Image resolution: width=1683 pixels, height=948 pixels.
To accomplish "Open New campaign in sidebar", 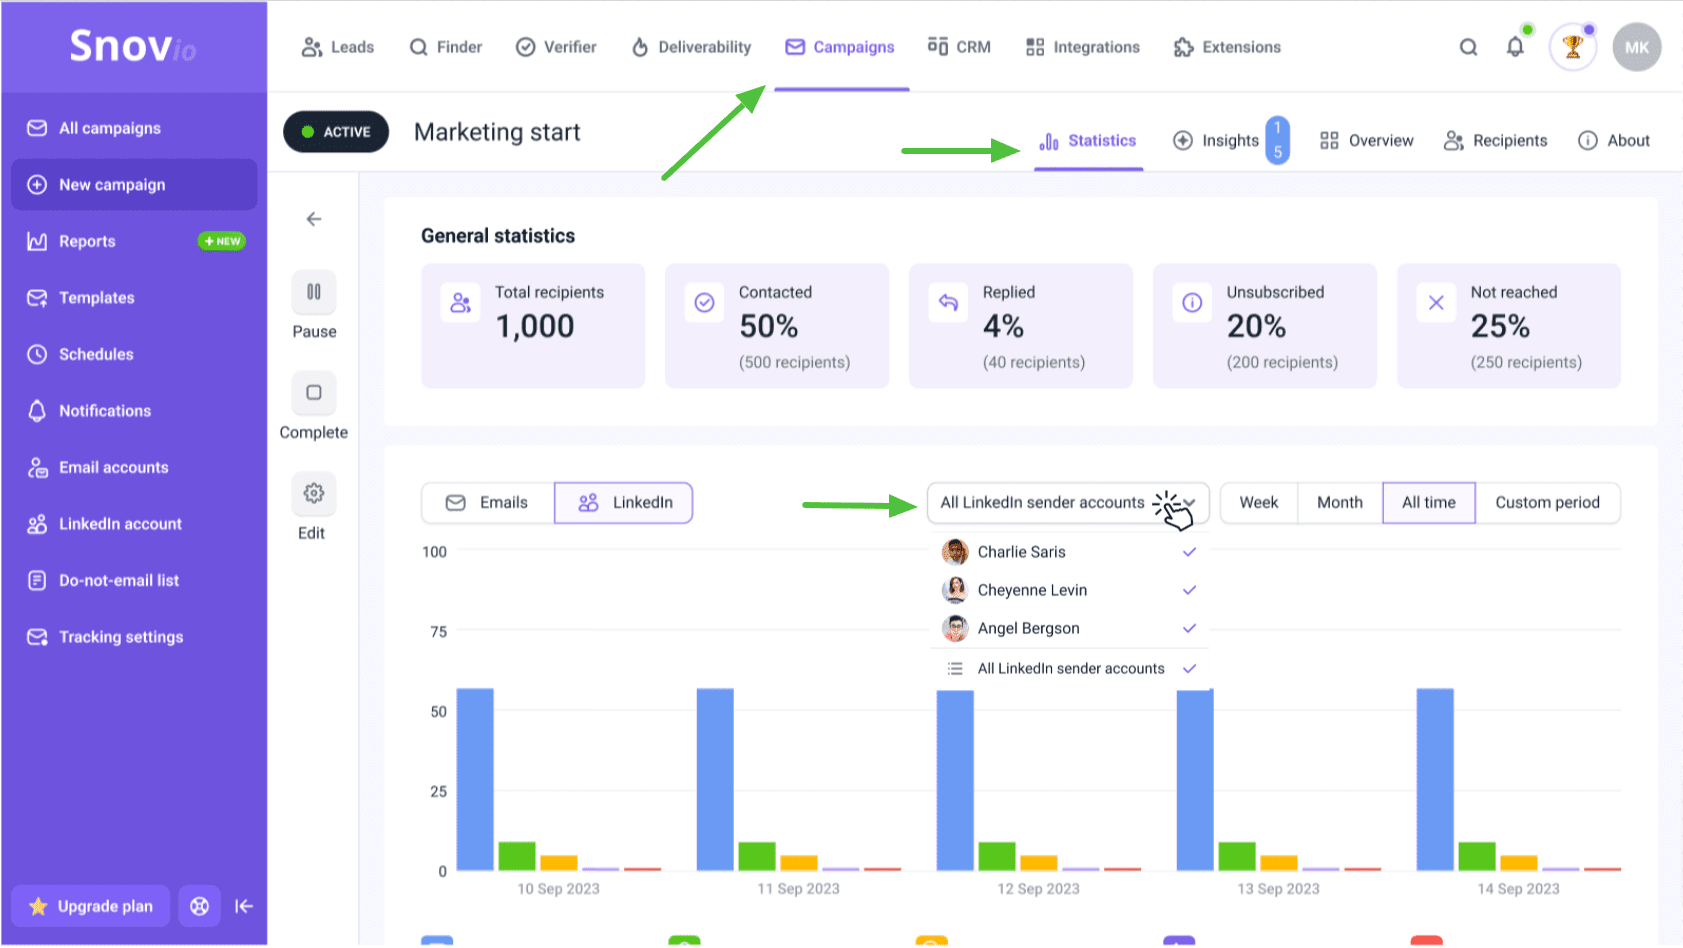I will point(134,185).
